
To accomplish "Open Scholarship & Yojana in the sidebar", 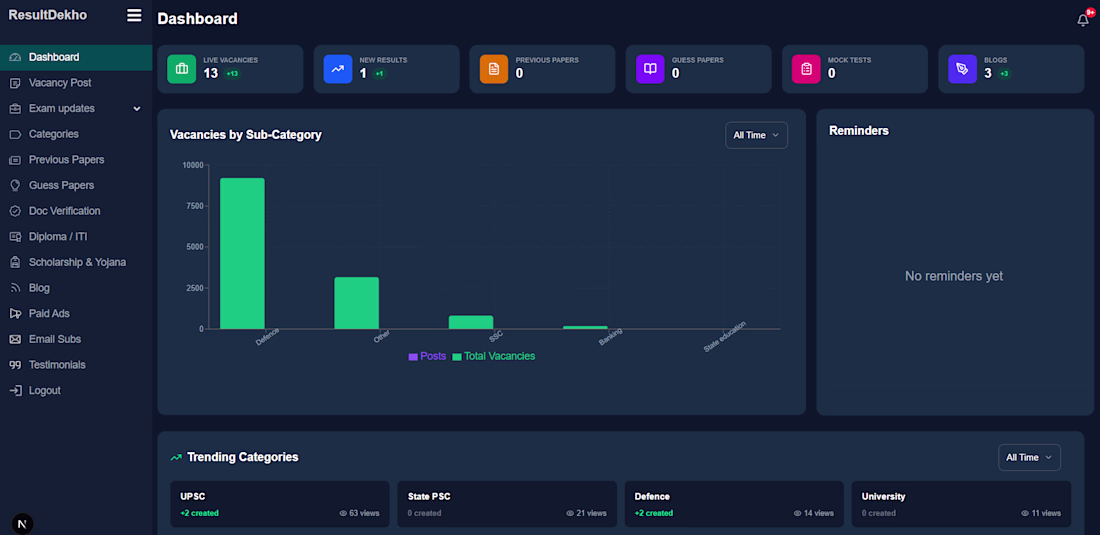I will [x=76, y=262].
